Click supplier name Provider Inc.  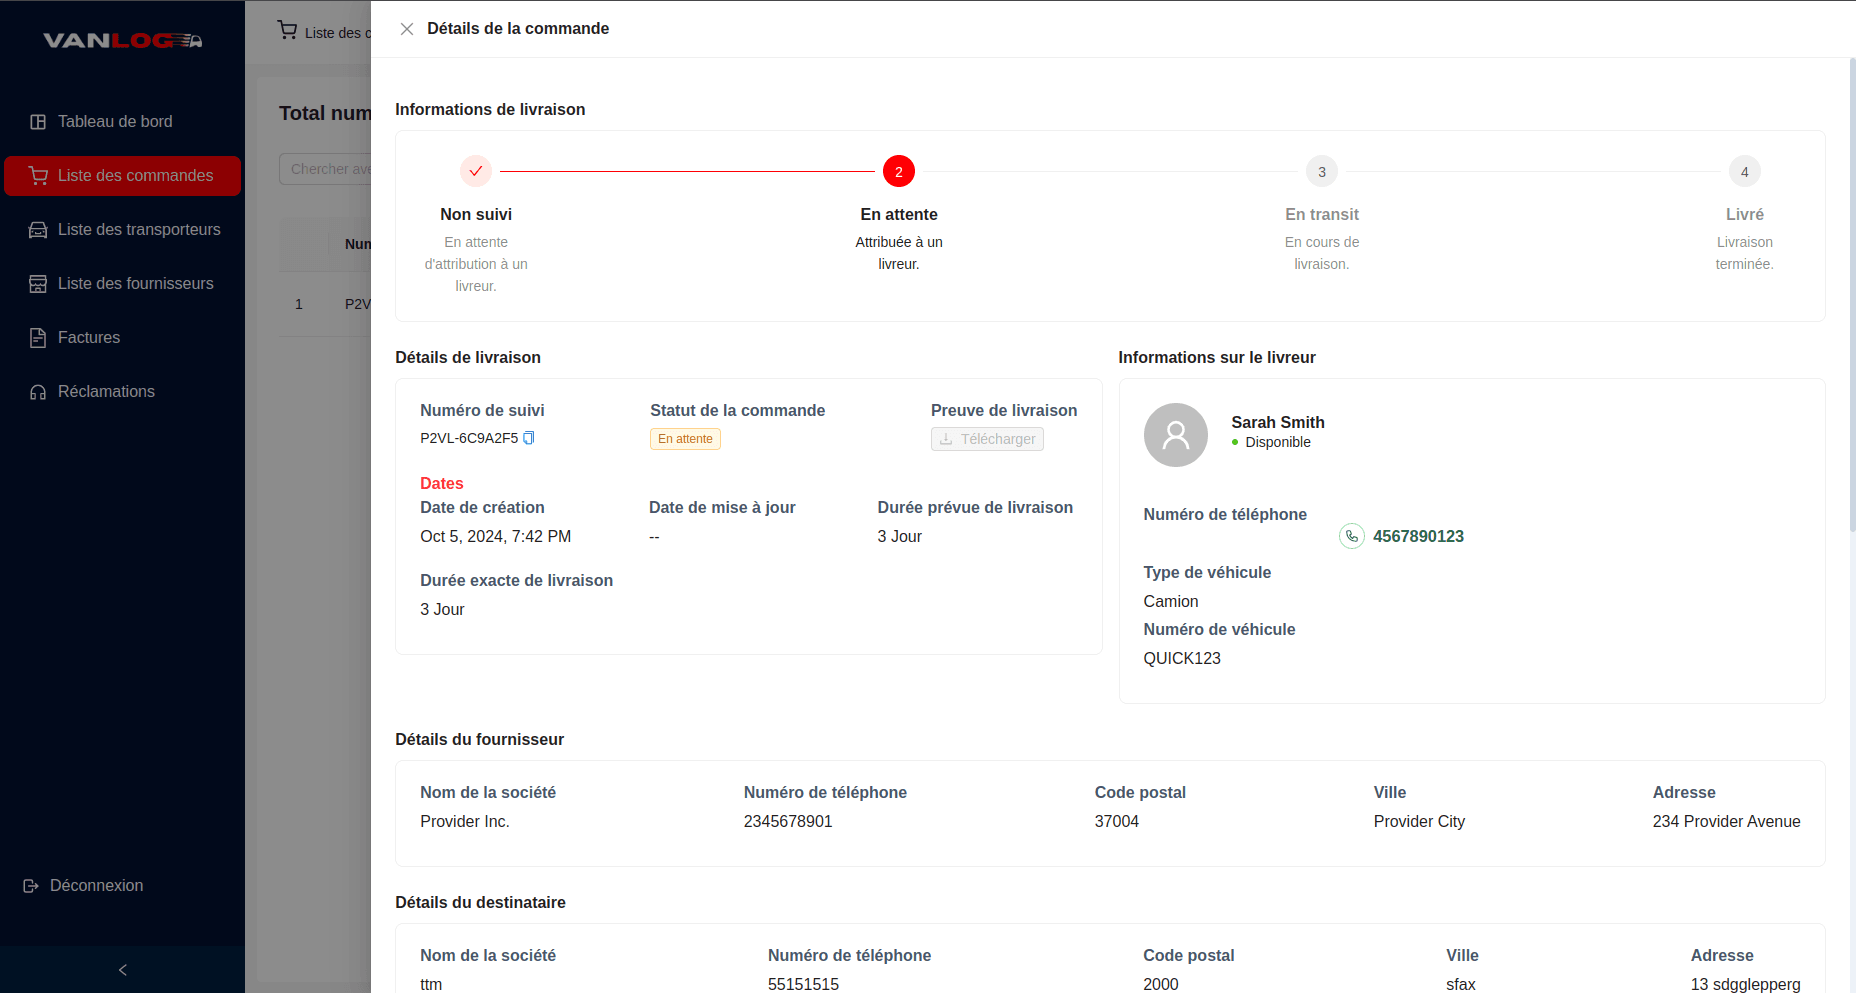click(x=465, y=821)
